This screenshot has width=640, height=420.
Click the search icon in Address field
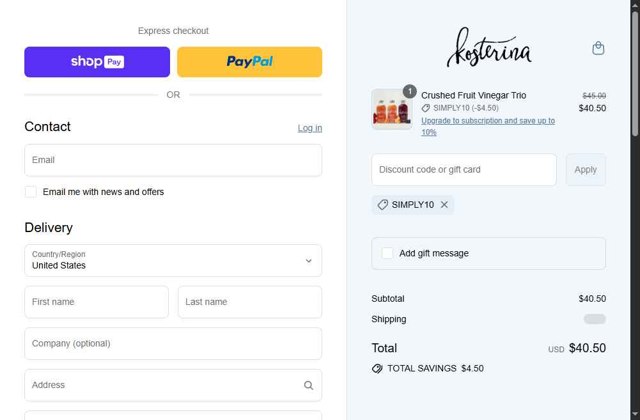(x=309, y=385)
